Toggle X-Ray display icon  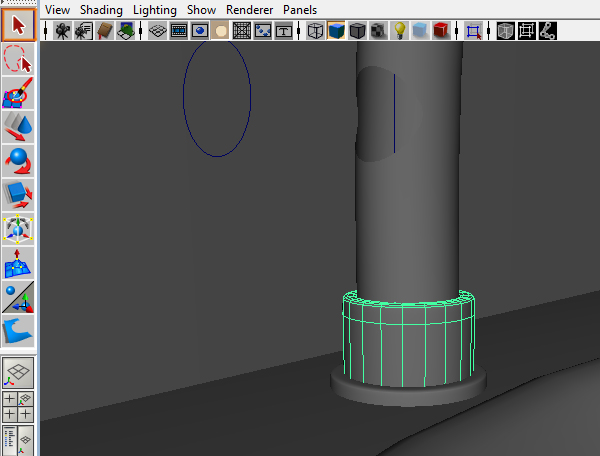coord(505,31)
